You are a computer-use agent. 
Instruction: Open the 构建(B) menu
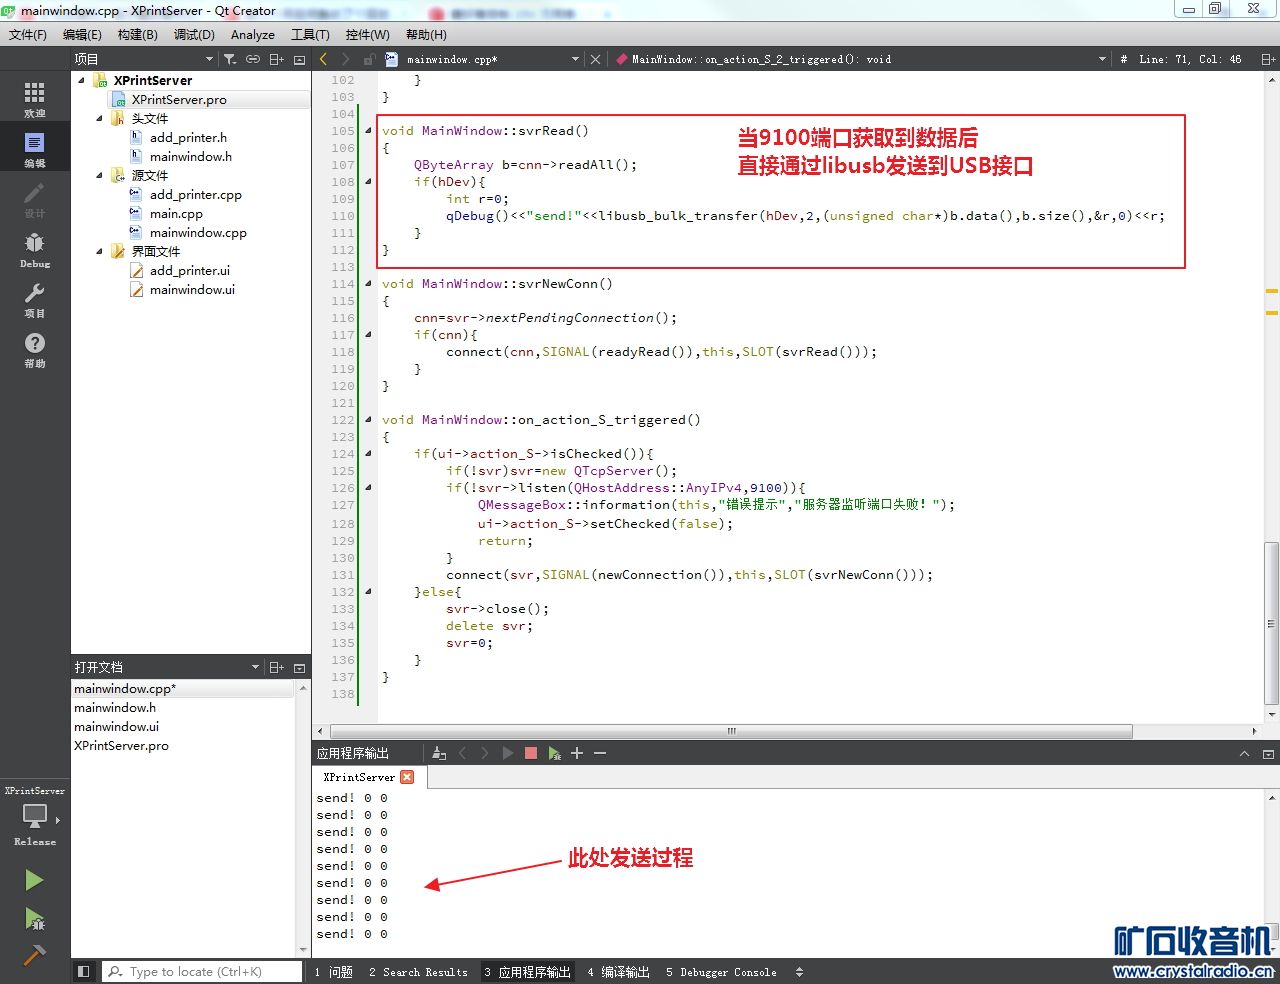137,34
